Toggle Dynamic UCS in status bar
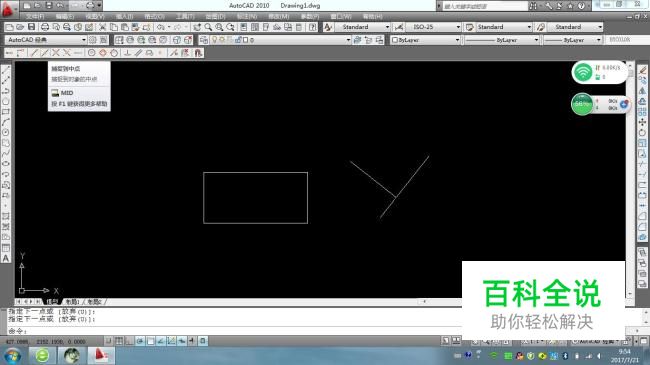The height and width of the screenshot is (365, 650). point(171,341)
